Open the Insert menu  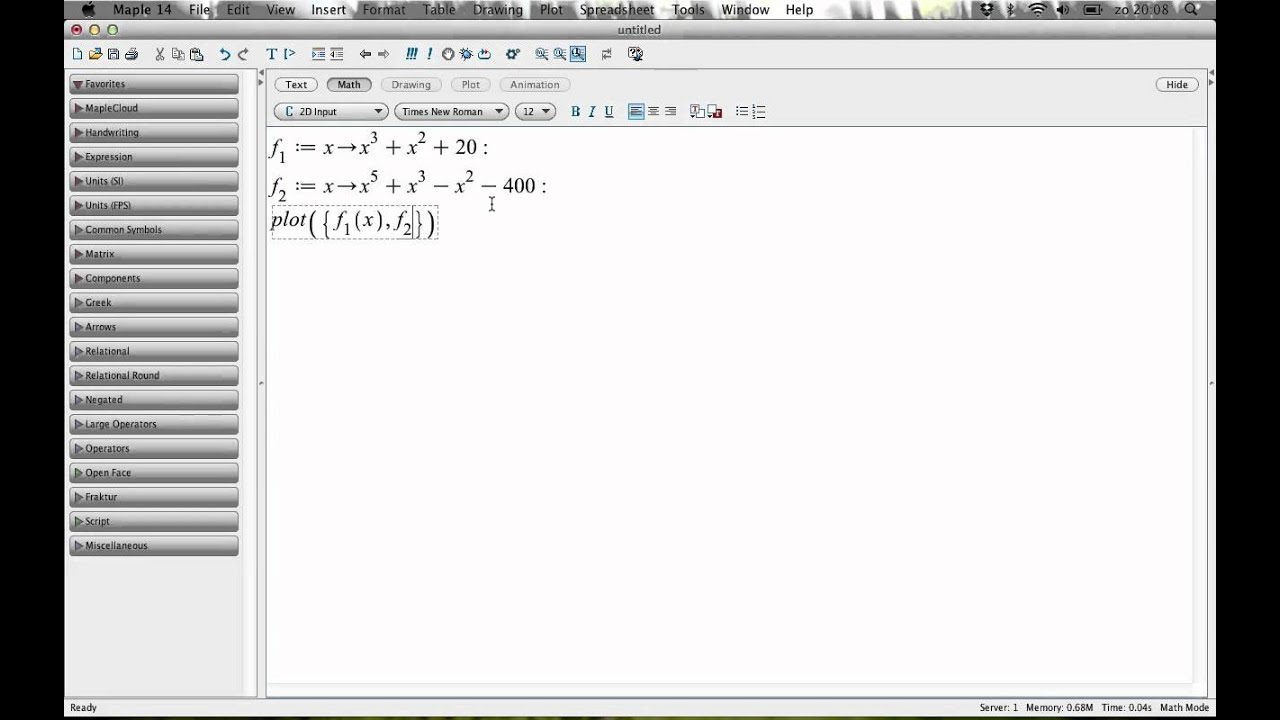click(x=328, y=10)
